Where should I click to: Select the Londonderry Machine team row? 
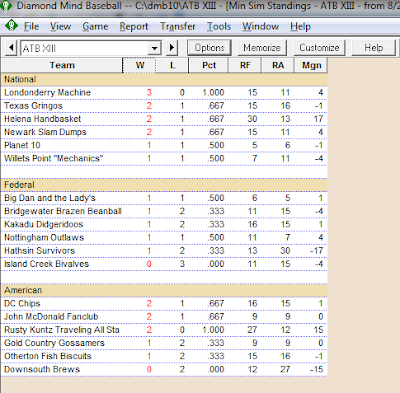(164, 92)
